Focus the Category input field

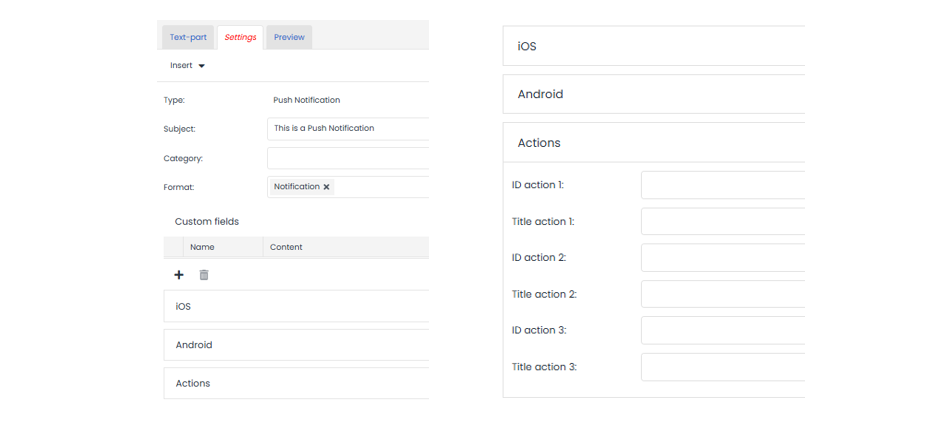[x=348, y=158]
